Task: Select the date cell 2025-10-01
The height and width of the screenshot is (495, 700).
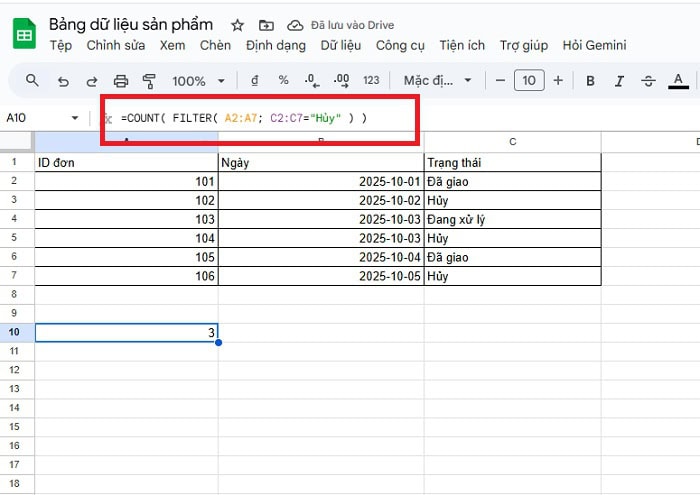Action: pyautogui.click(x=321, y=182)
